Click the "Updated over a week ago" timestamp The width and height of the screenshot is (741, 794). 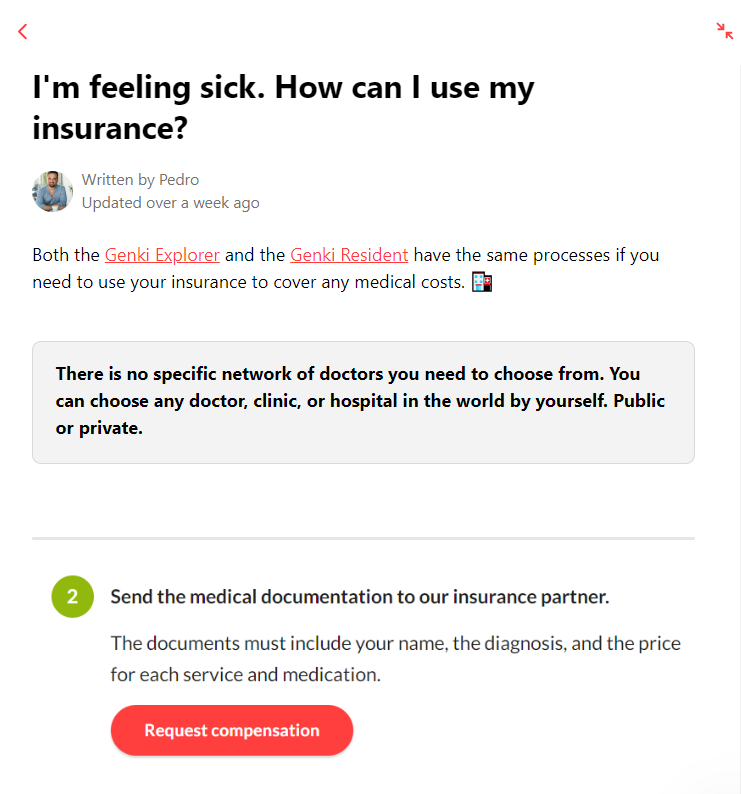(170, 203)
